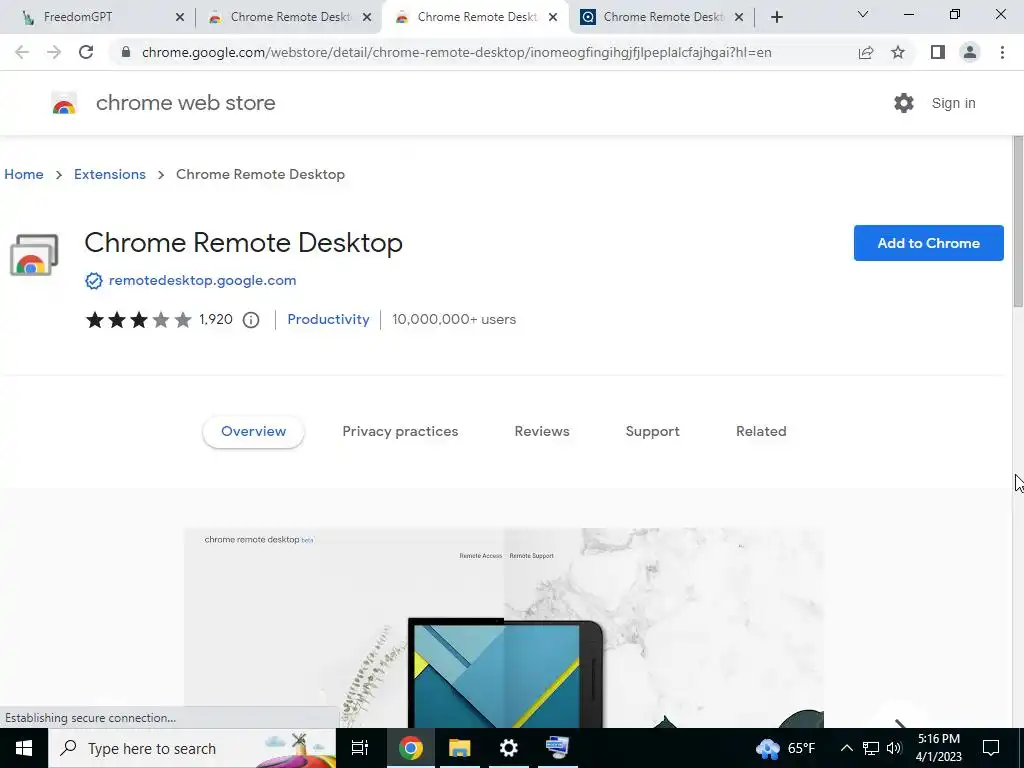This screenshot has height=768, width=1024.
Task: Click the network tray icon
Action: coord(871,748)
